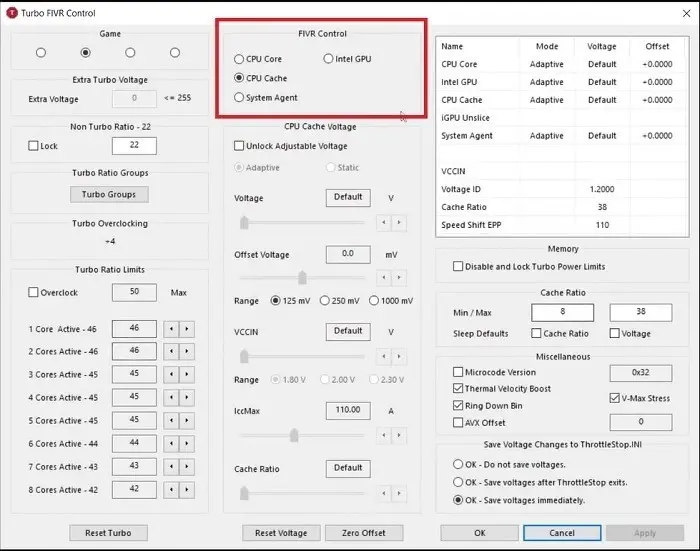Open the Turbo Groups button

point(109,194)
